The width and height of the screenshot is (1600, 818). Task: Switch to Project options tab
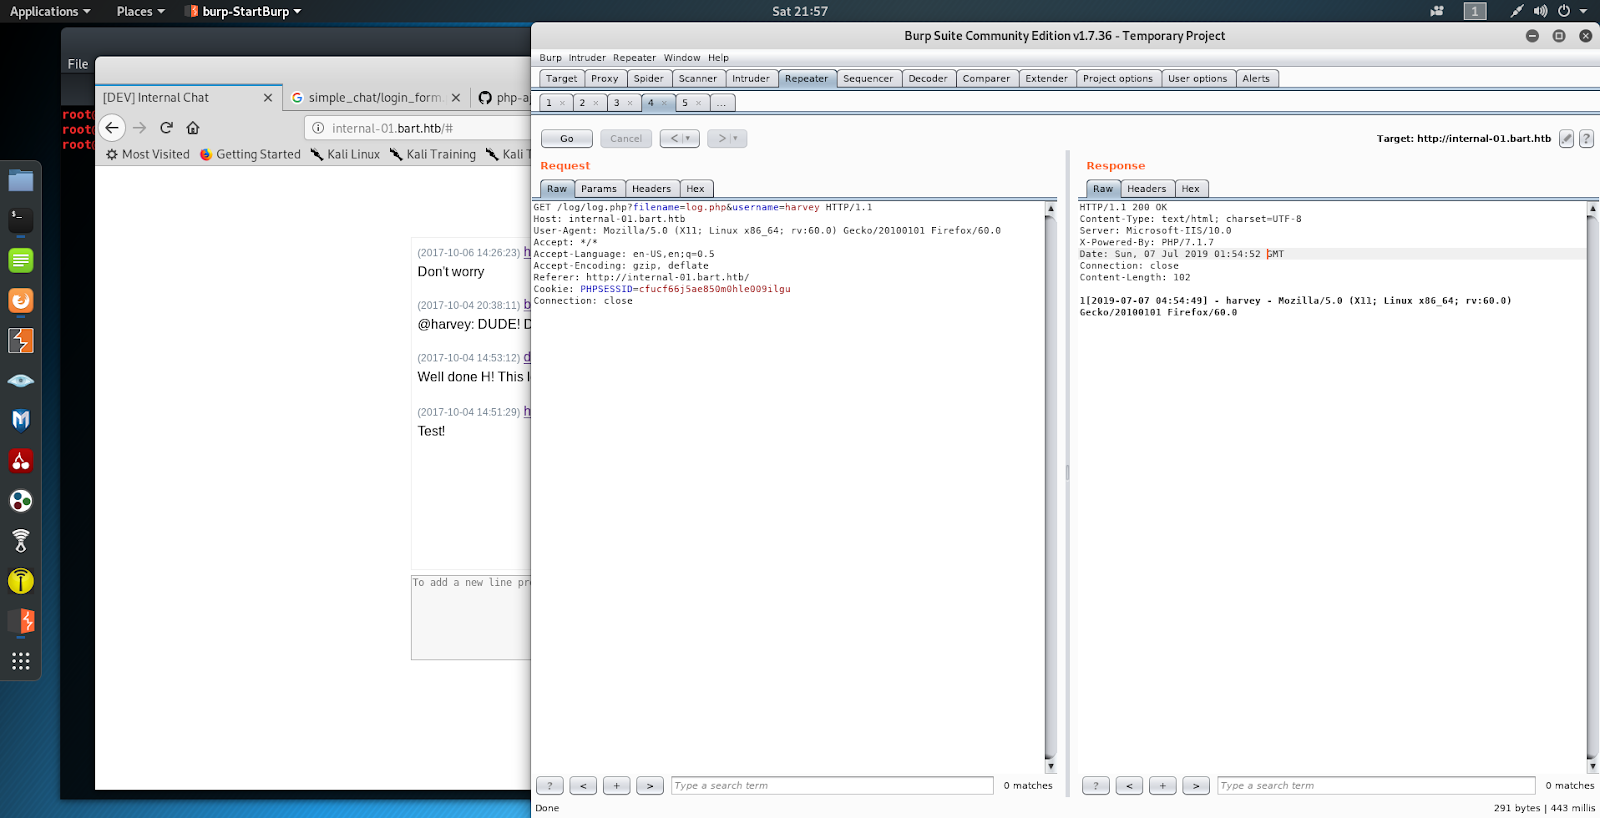(x=1118, y=79)
